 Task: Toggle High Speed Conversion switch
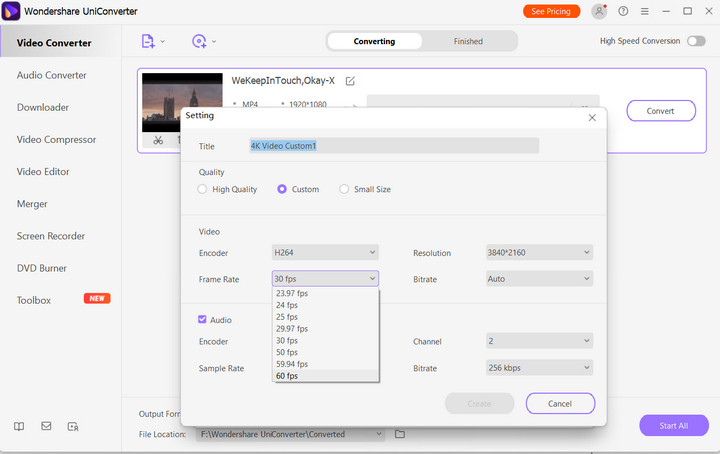[x=696, y=41]
